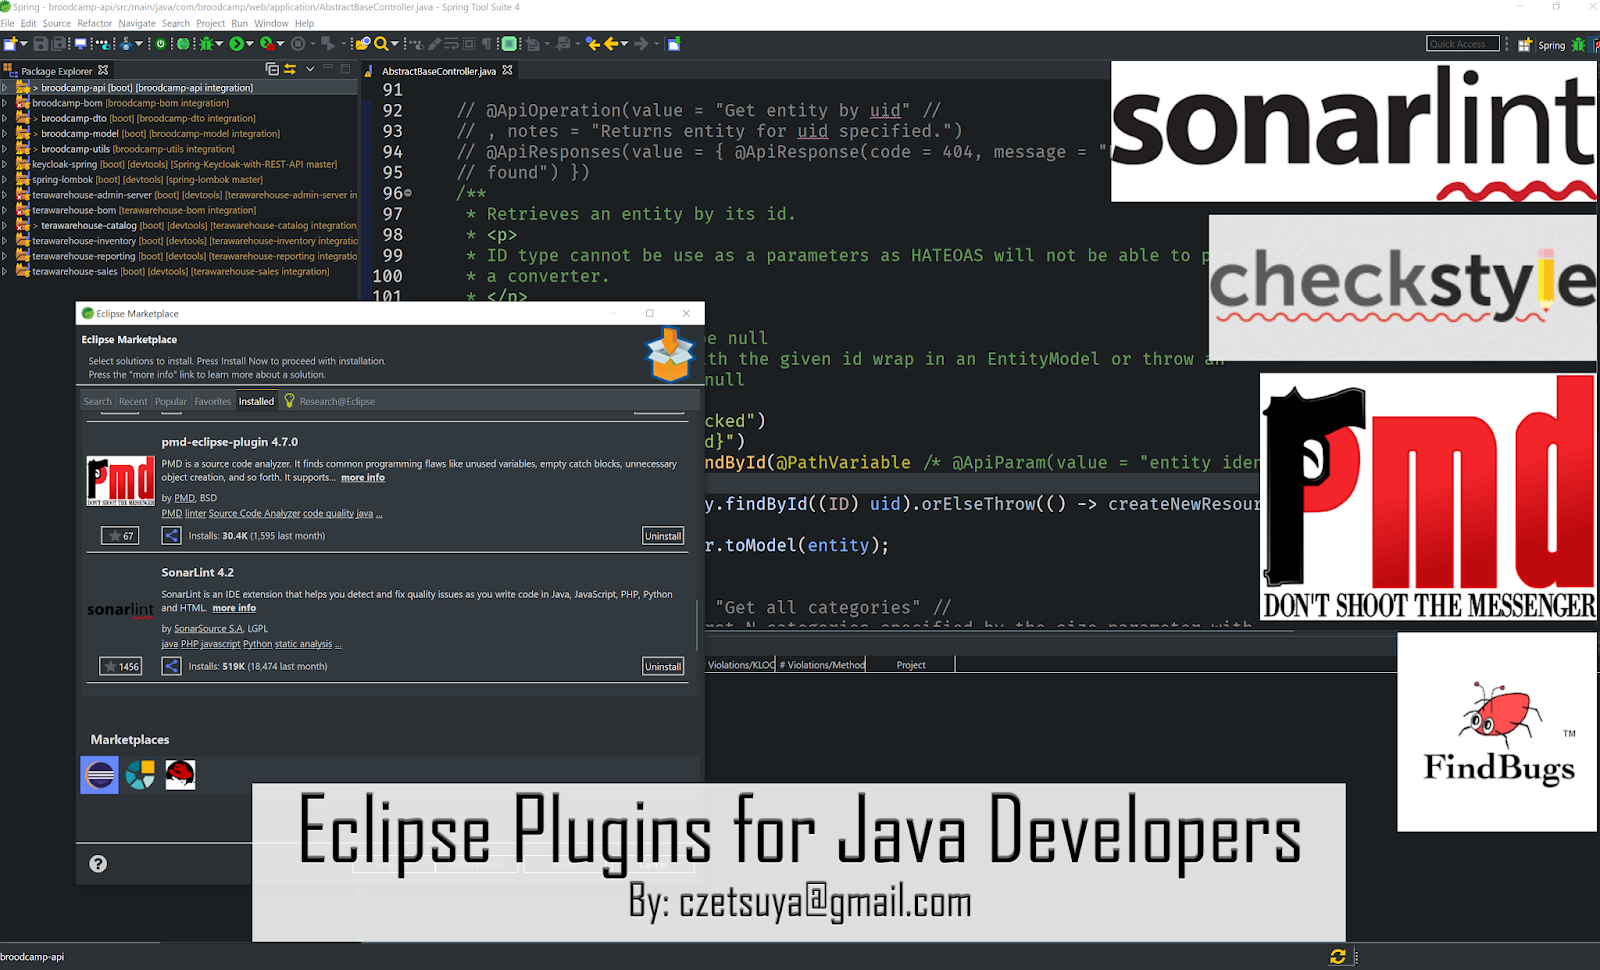Click the Run Last Tool red-box icon
This screenshot has width=1600, height=970.
click(267, 44)
